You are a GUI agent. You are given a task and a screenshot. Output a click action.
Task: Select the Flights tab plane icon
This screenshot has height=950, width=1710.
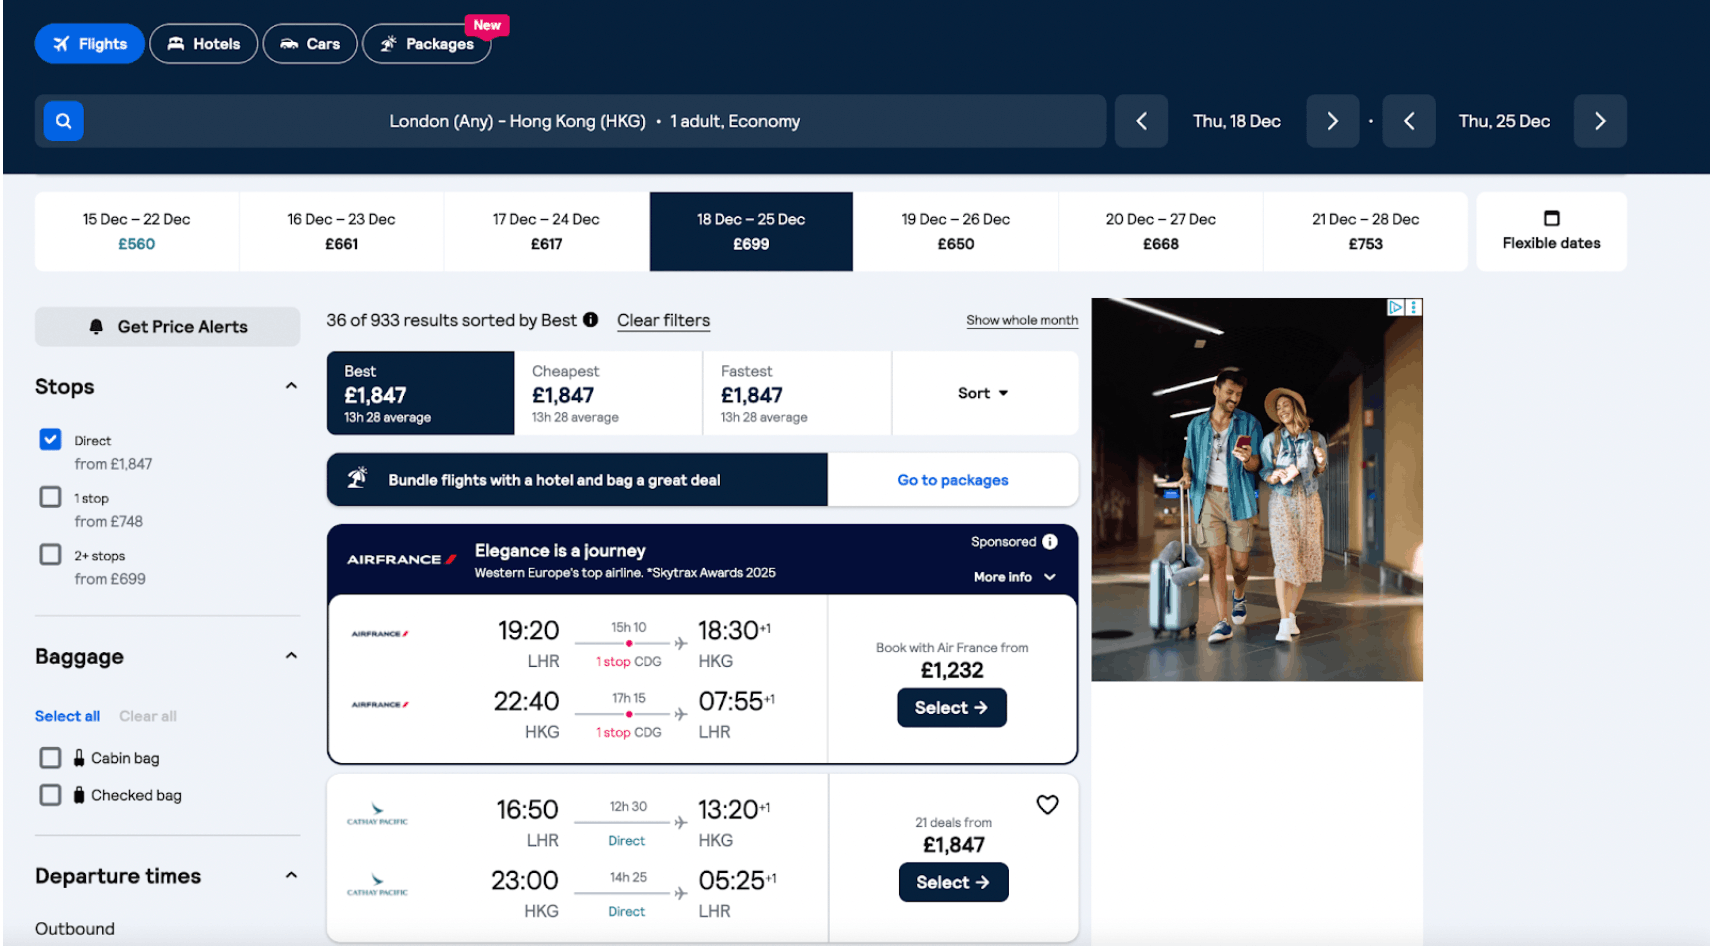(61, 43)
